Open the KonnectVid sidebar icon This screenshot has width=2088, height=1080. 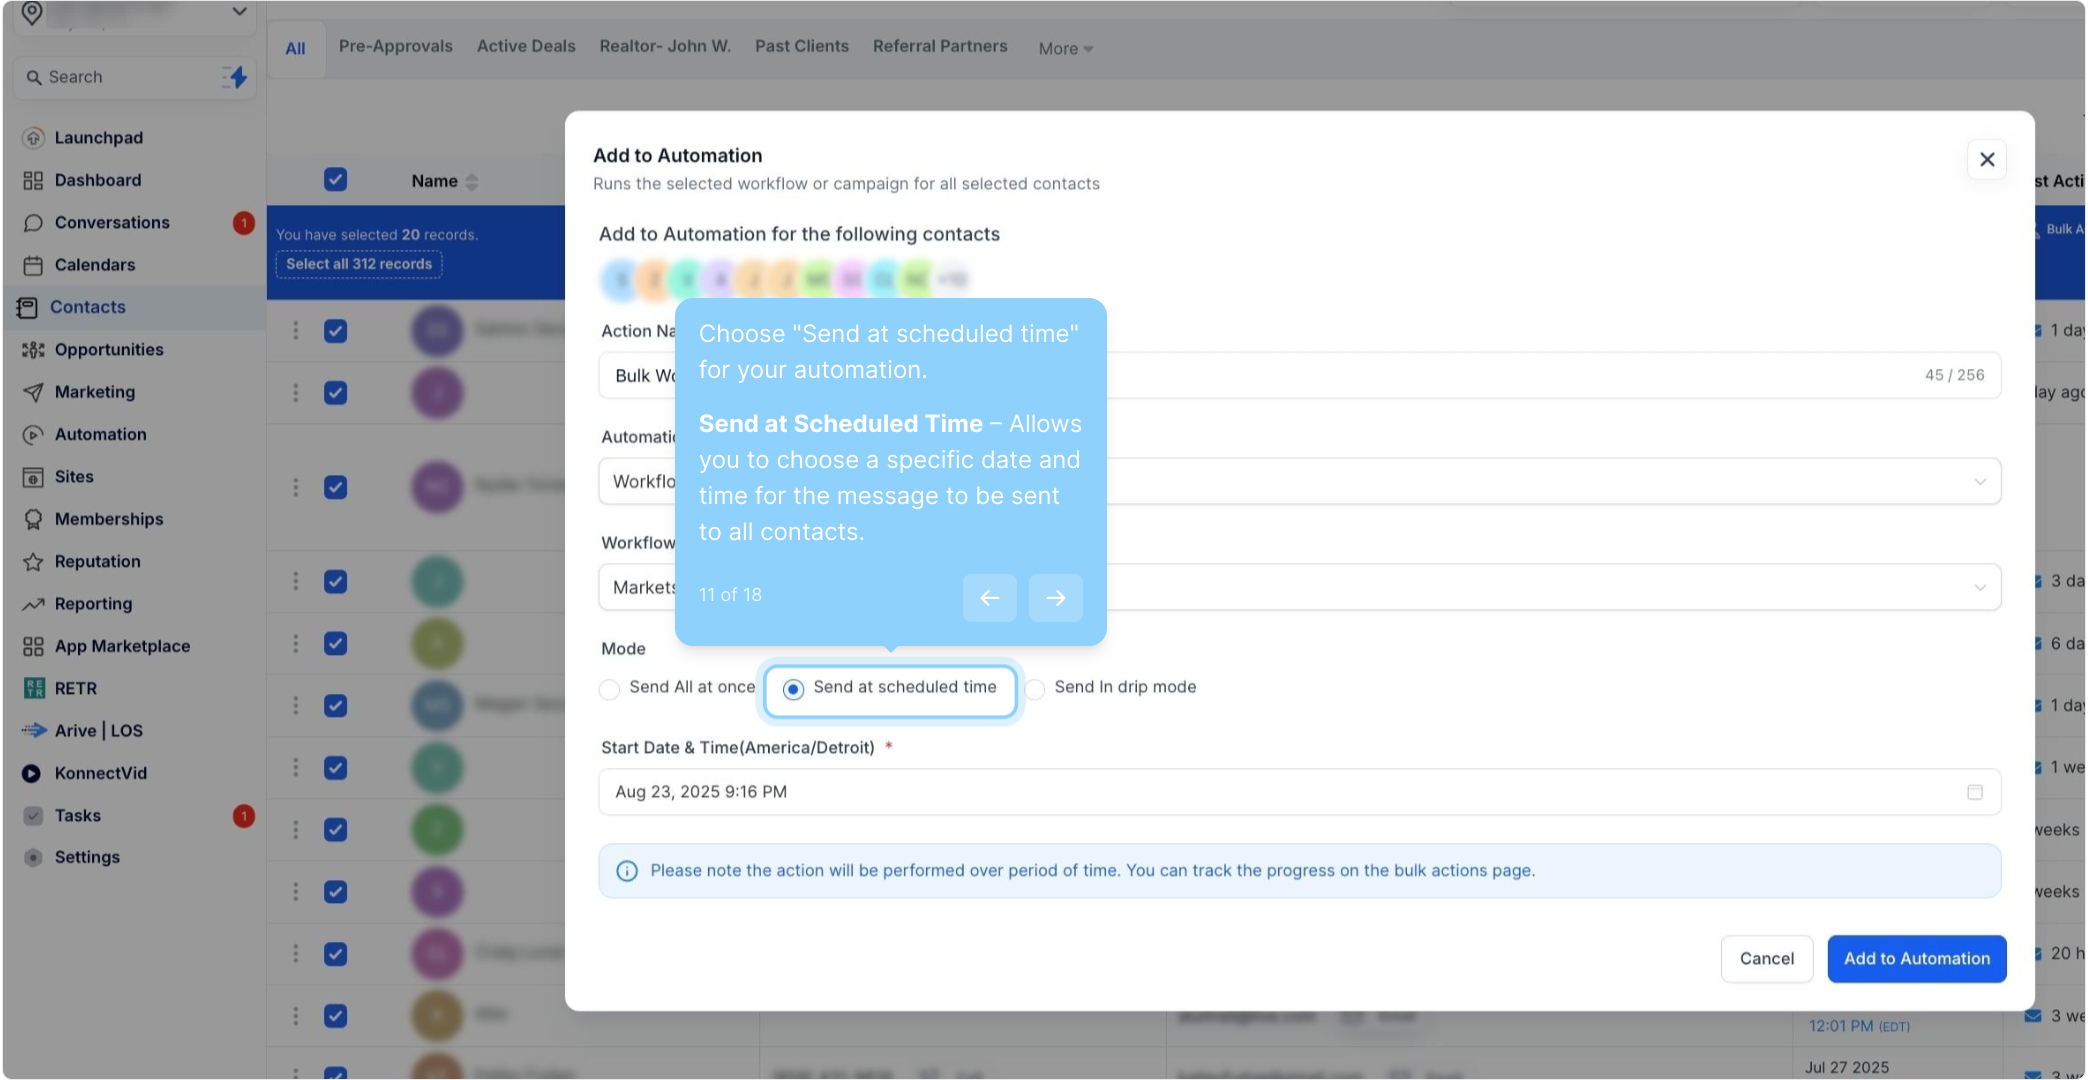click(x=32, y=773)
